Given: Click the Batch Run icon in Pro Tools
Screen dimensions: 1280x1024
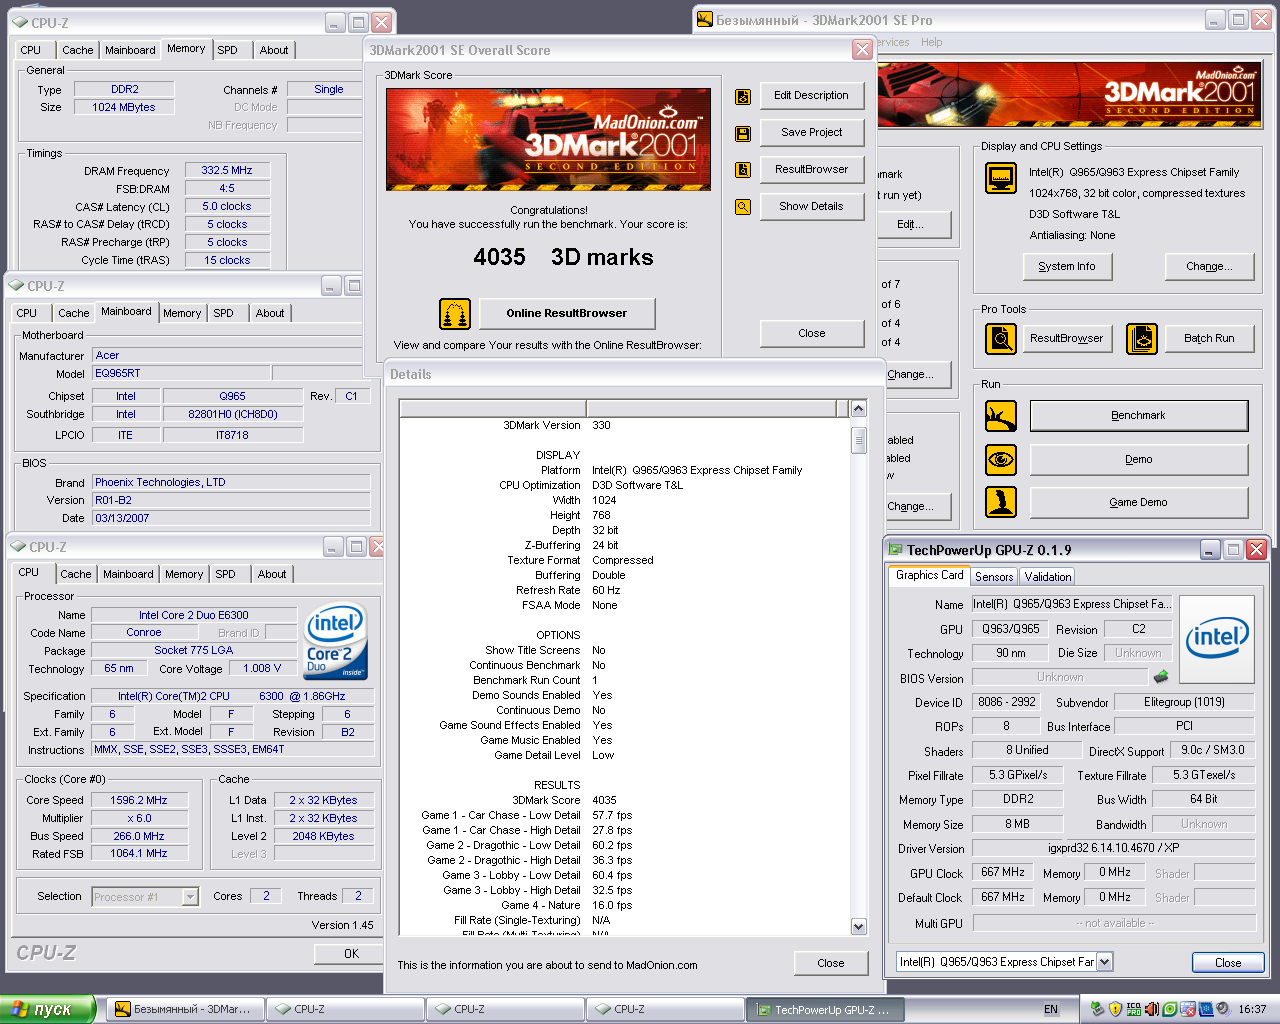Looking at the screenshot, I should click(1142, 339).
